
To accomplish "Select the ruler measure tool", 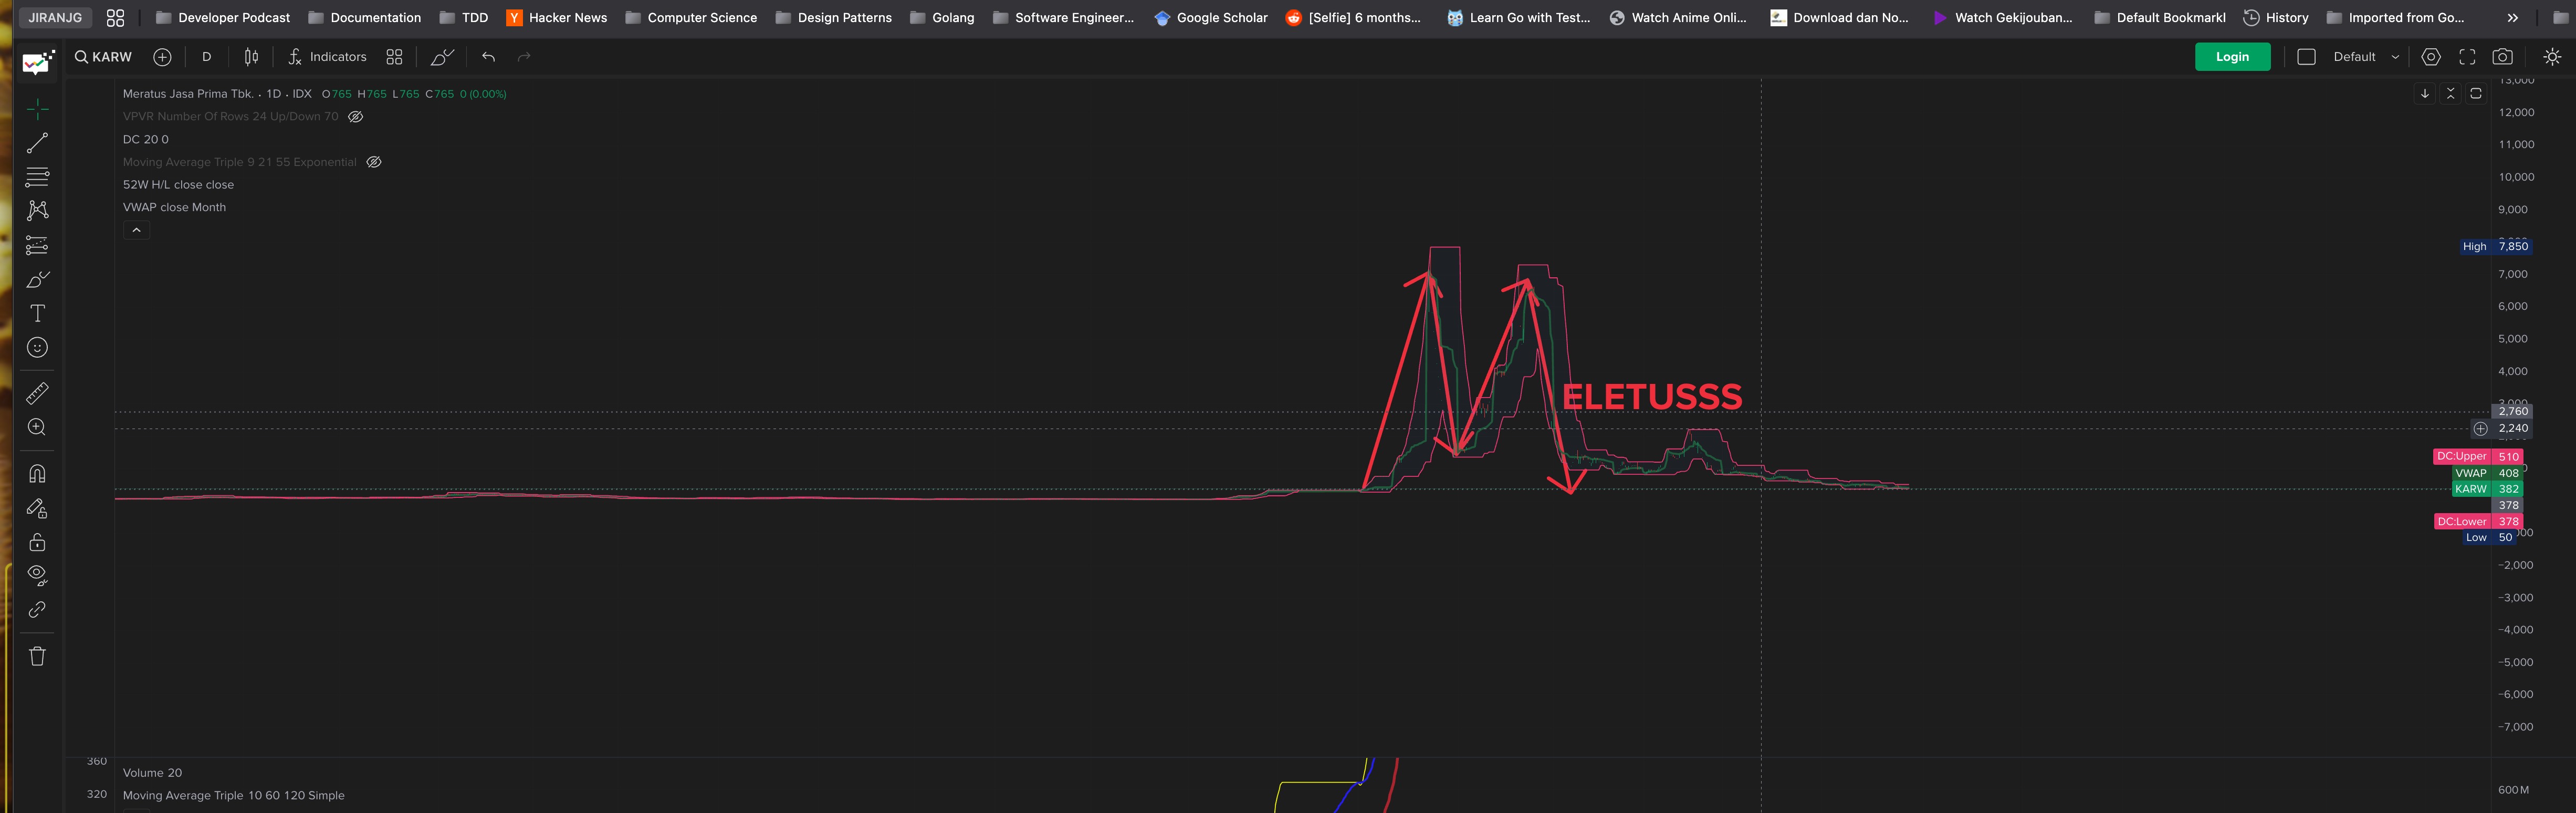I will tap(37, 393).
